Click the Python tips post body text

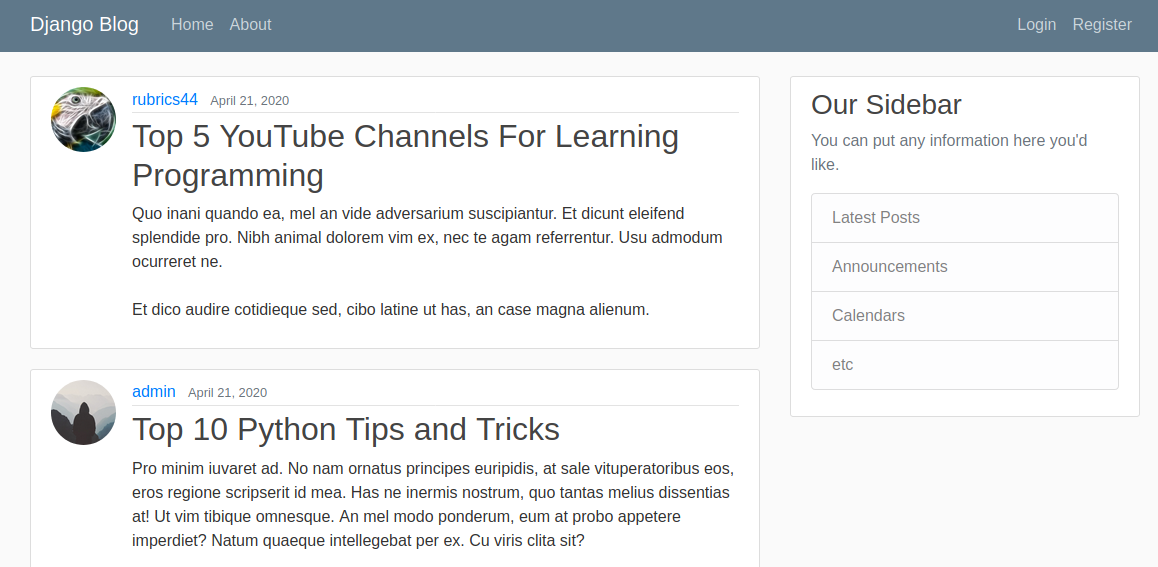pyautogui.click(x=433, y=504)
